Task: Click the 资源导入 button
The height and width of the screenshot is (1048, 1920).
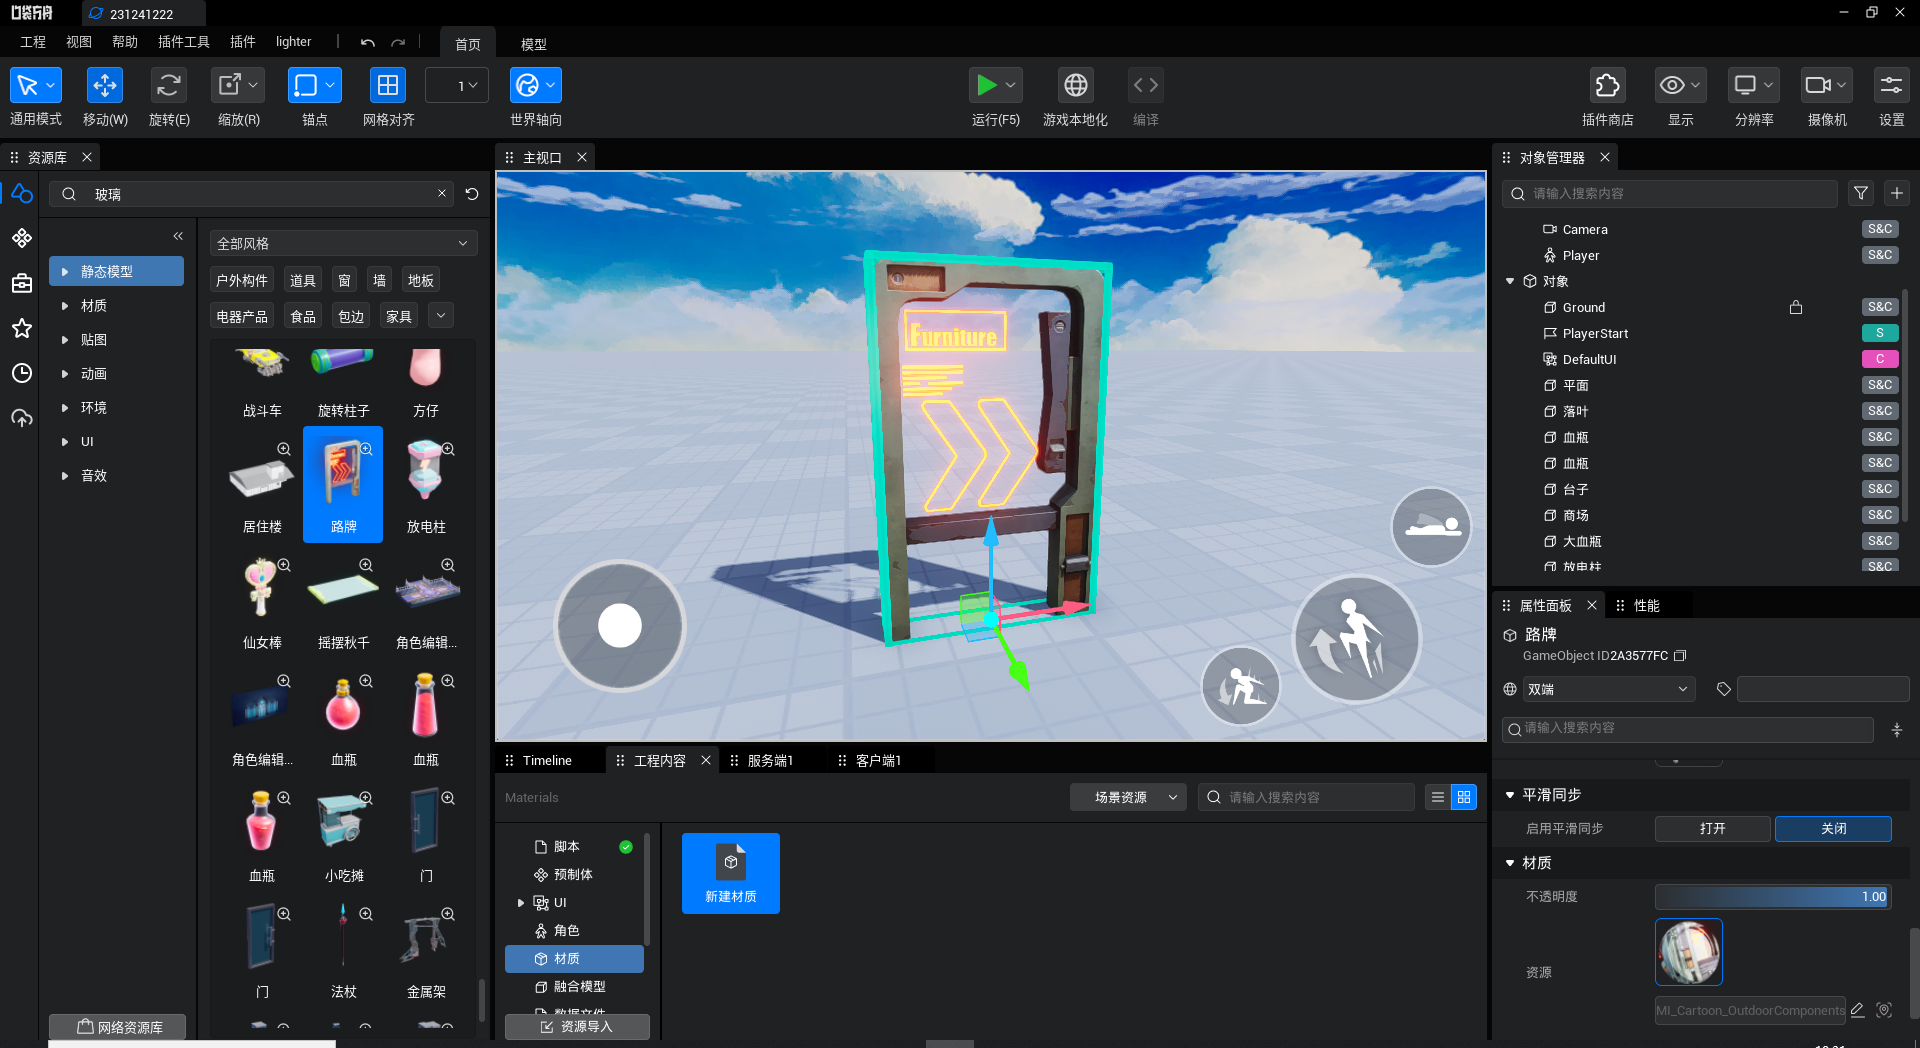Action: point(577,1027)
